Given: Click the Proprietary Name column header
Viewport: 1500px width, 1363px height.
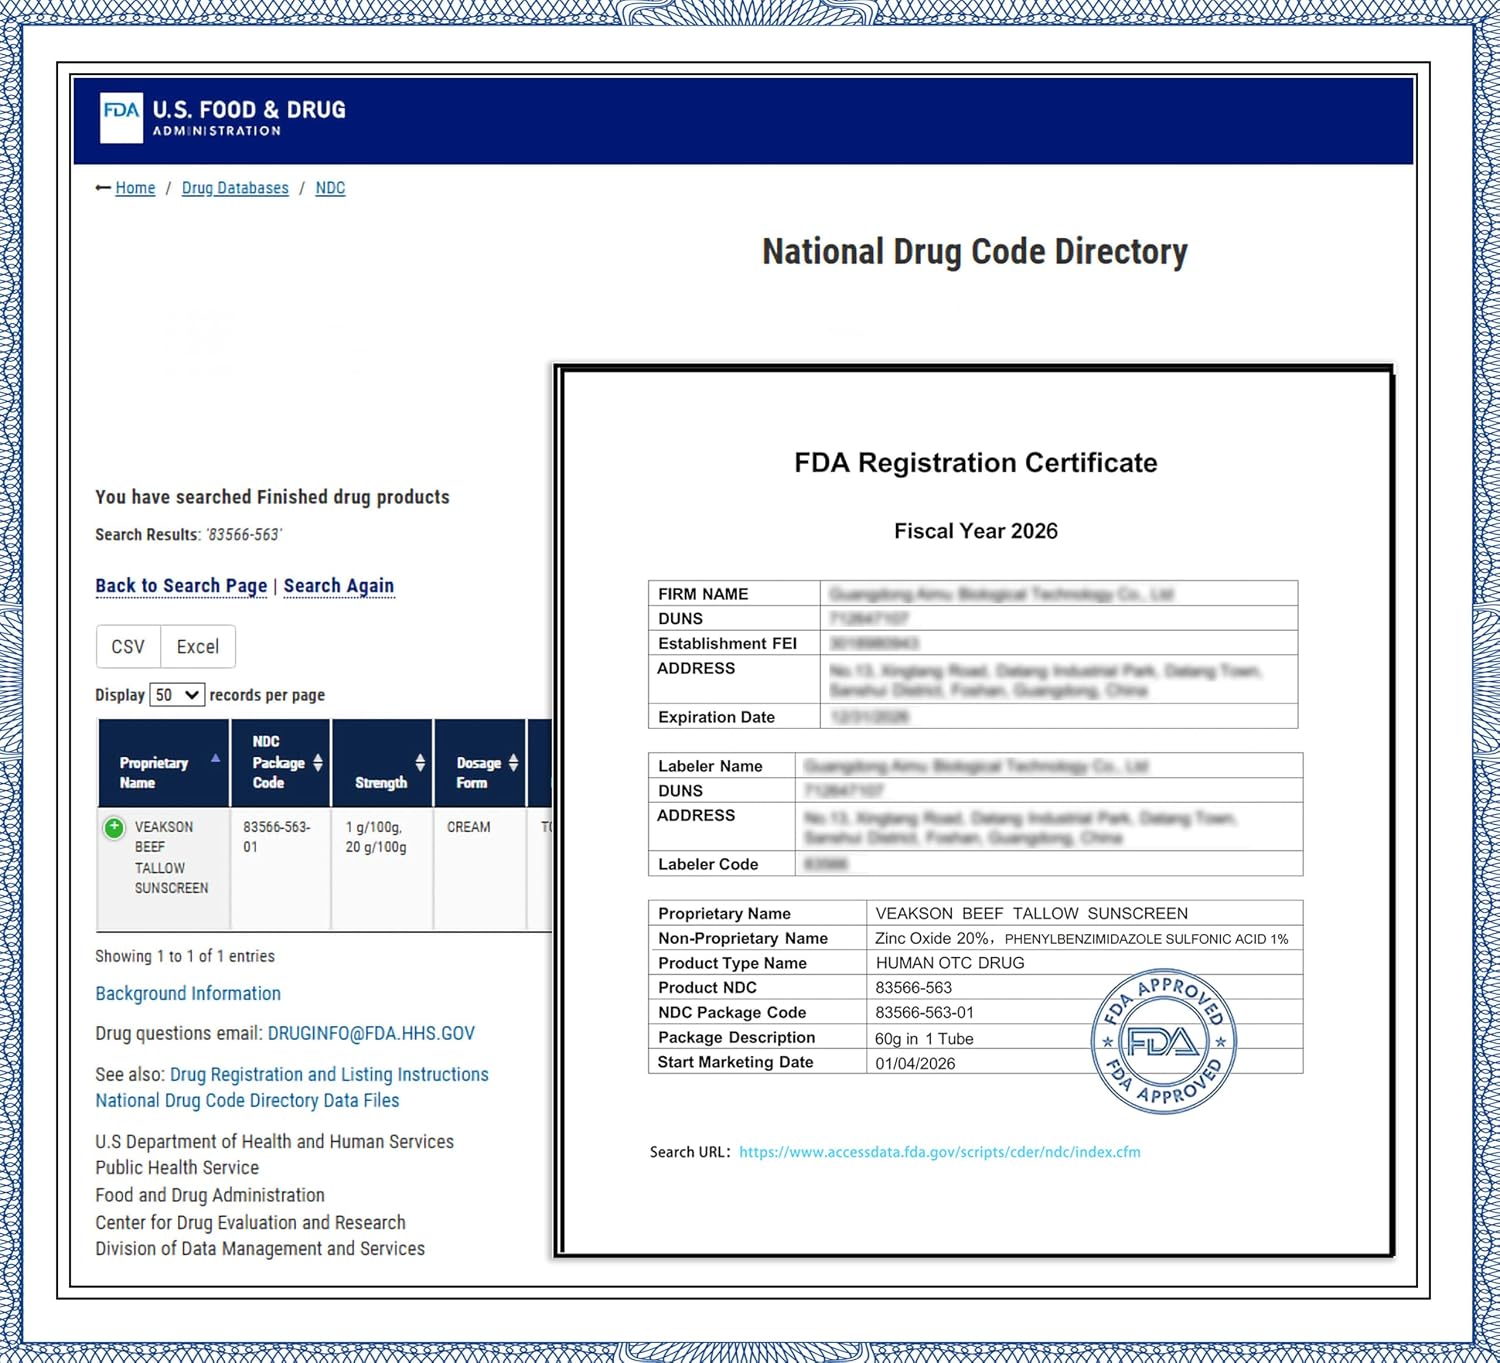Looking at the screenshot, I should (164, 763).
